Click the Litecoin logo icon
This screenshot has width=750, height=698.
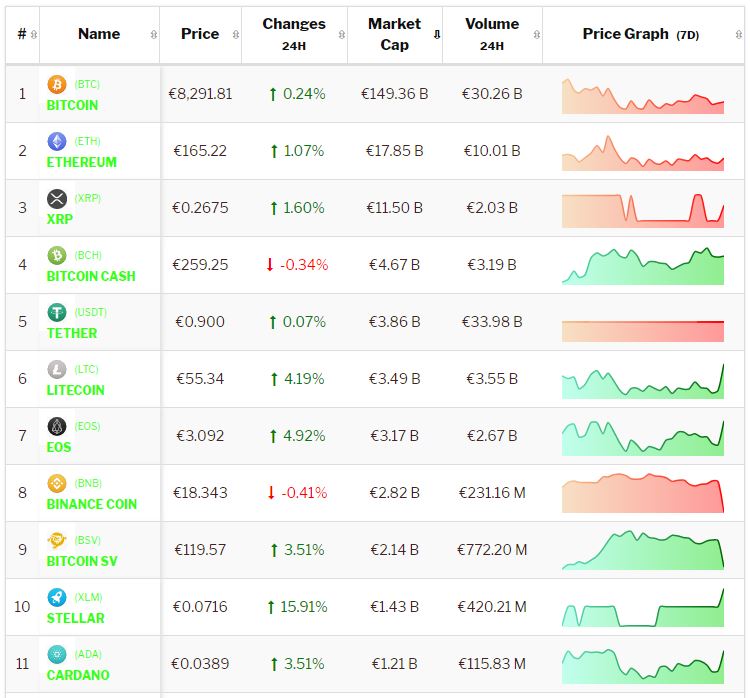57,370
